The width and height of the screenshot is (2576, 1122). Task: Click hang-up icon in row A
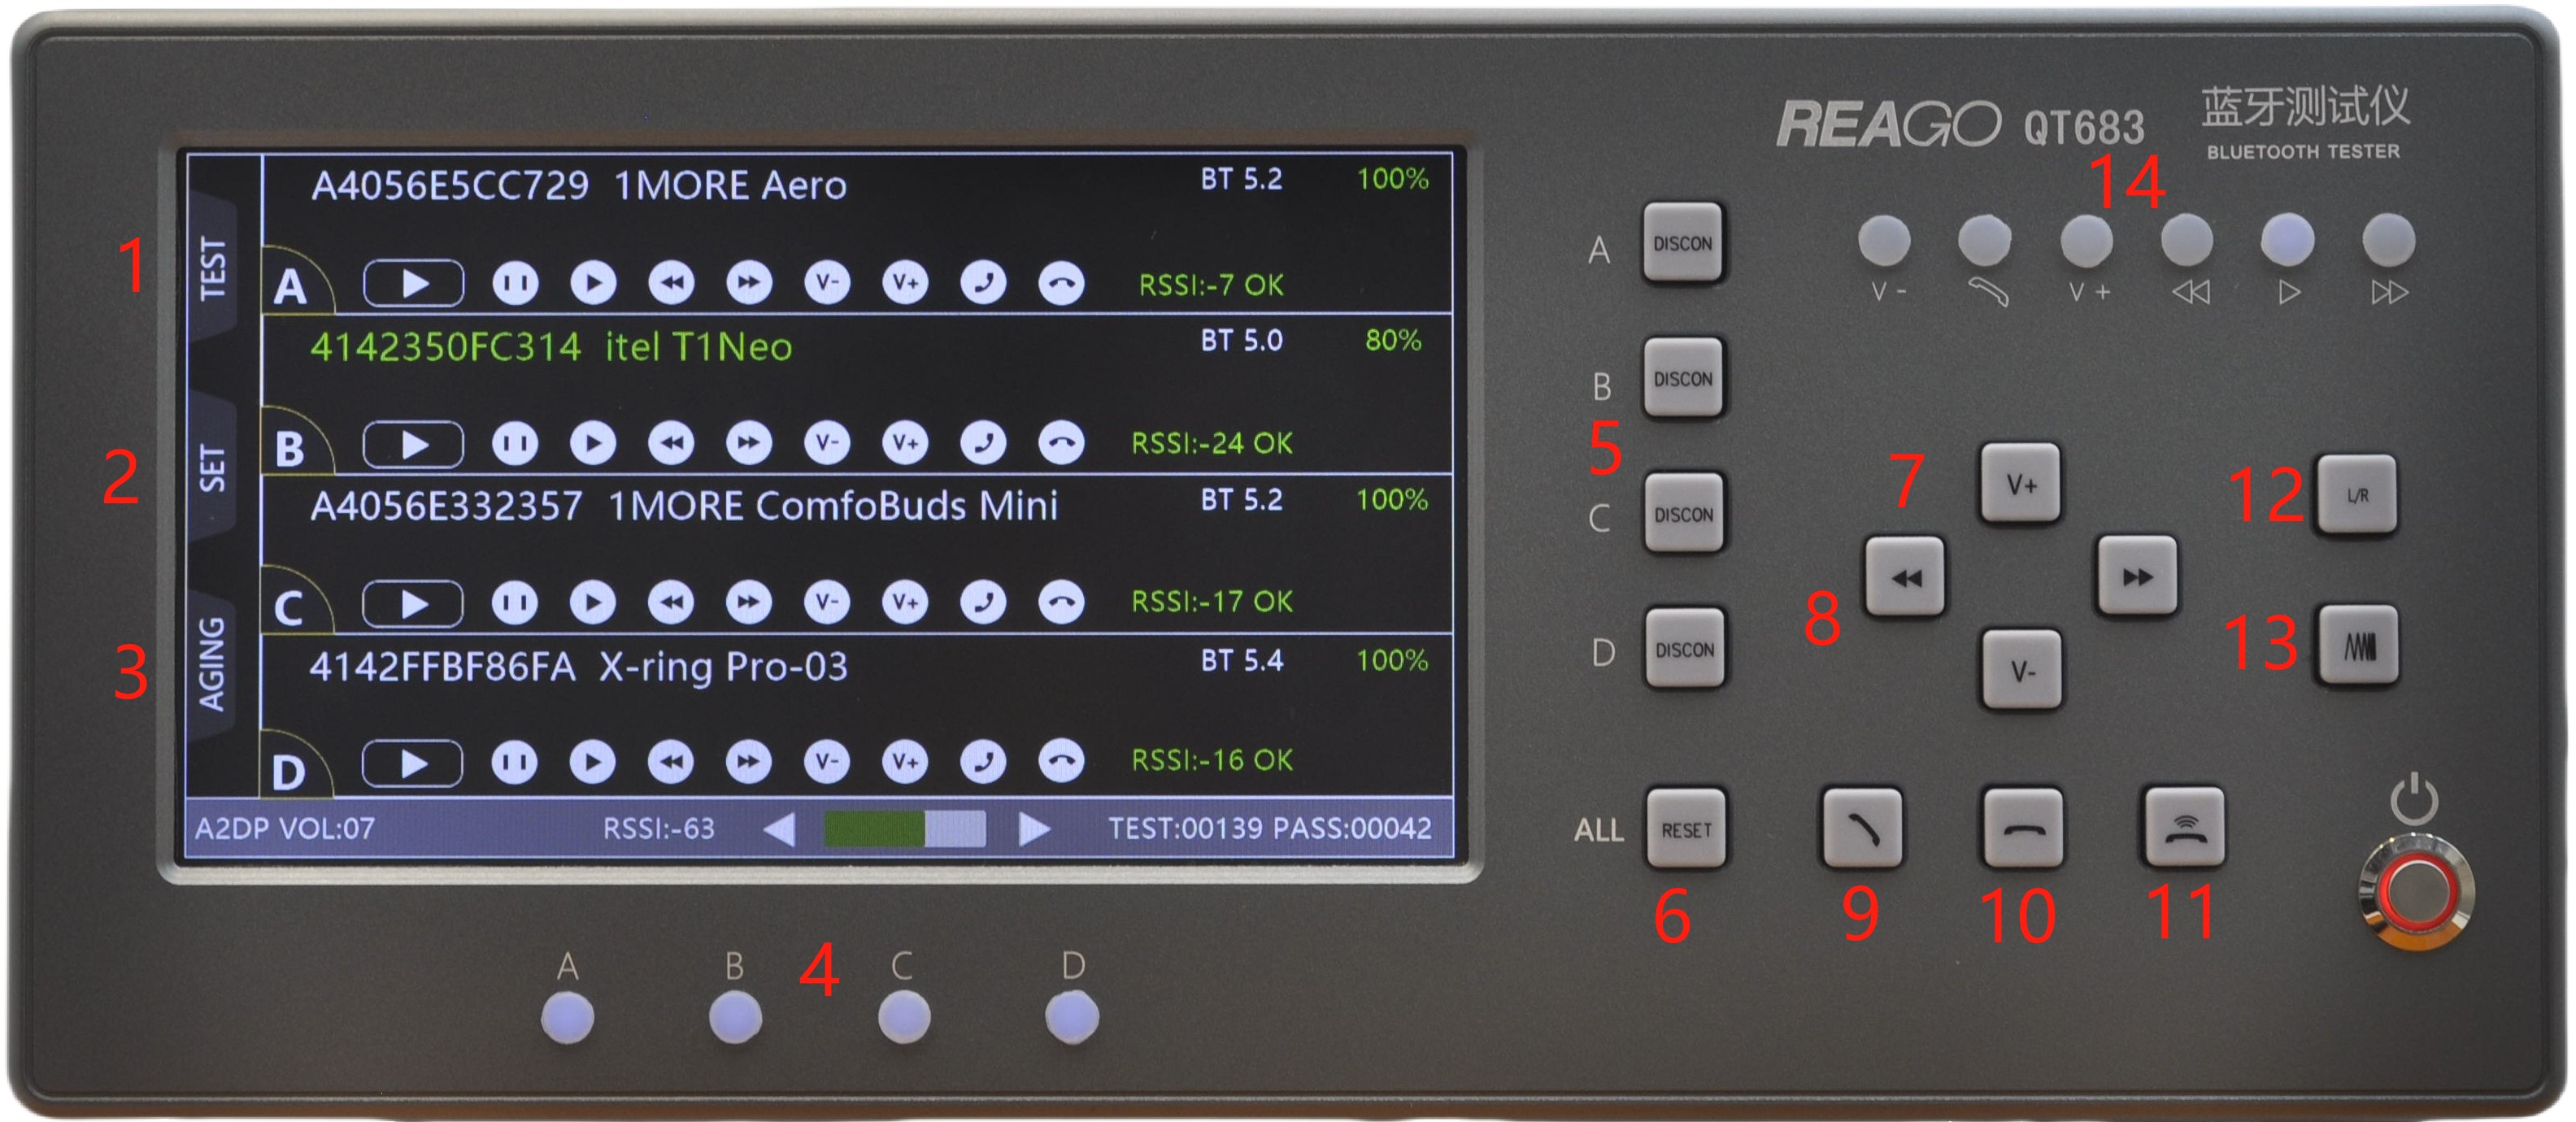point(1061,284)
